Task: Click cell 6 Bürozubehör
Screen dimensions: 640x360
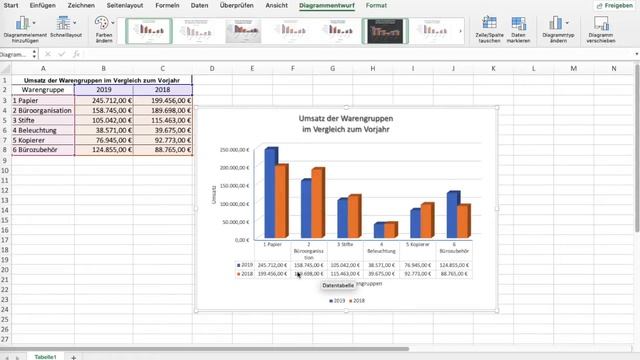Action: (43, 150)
